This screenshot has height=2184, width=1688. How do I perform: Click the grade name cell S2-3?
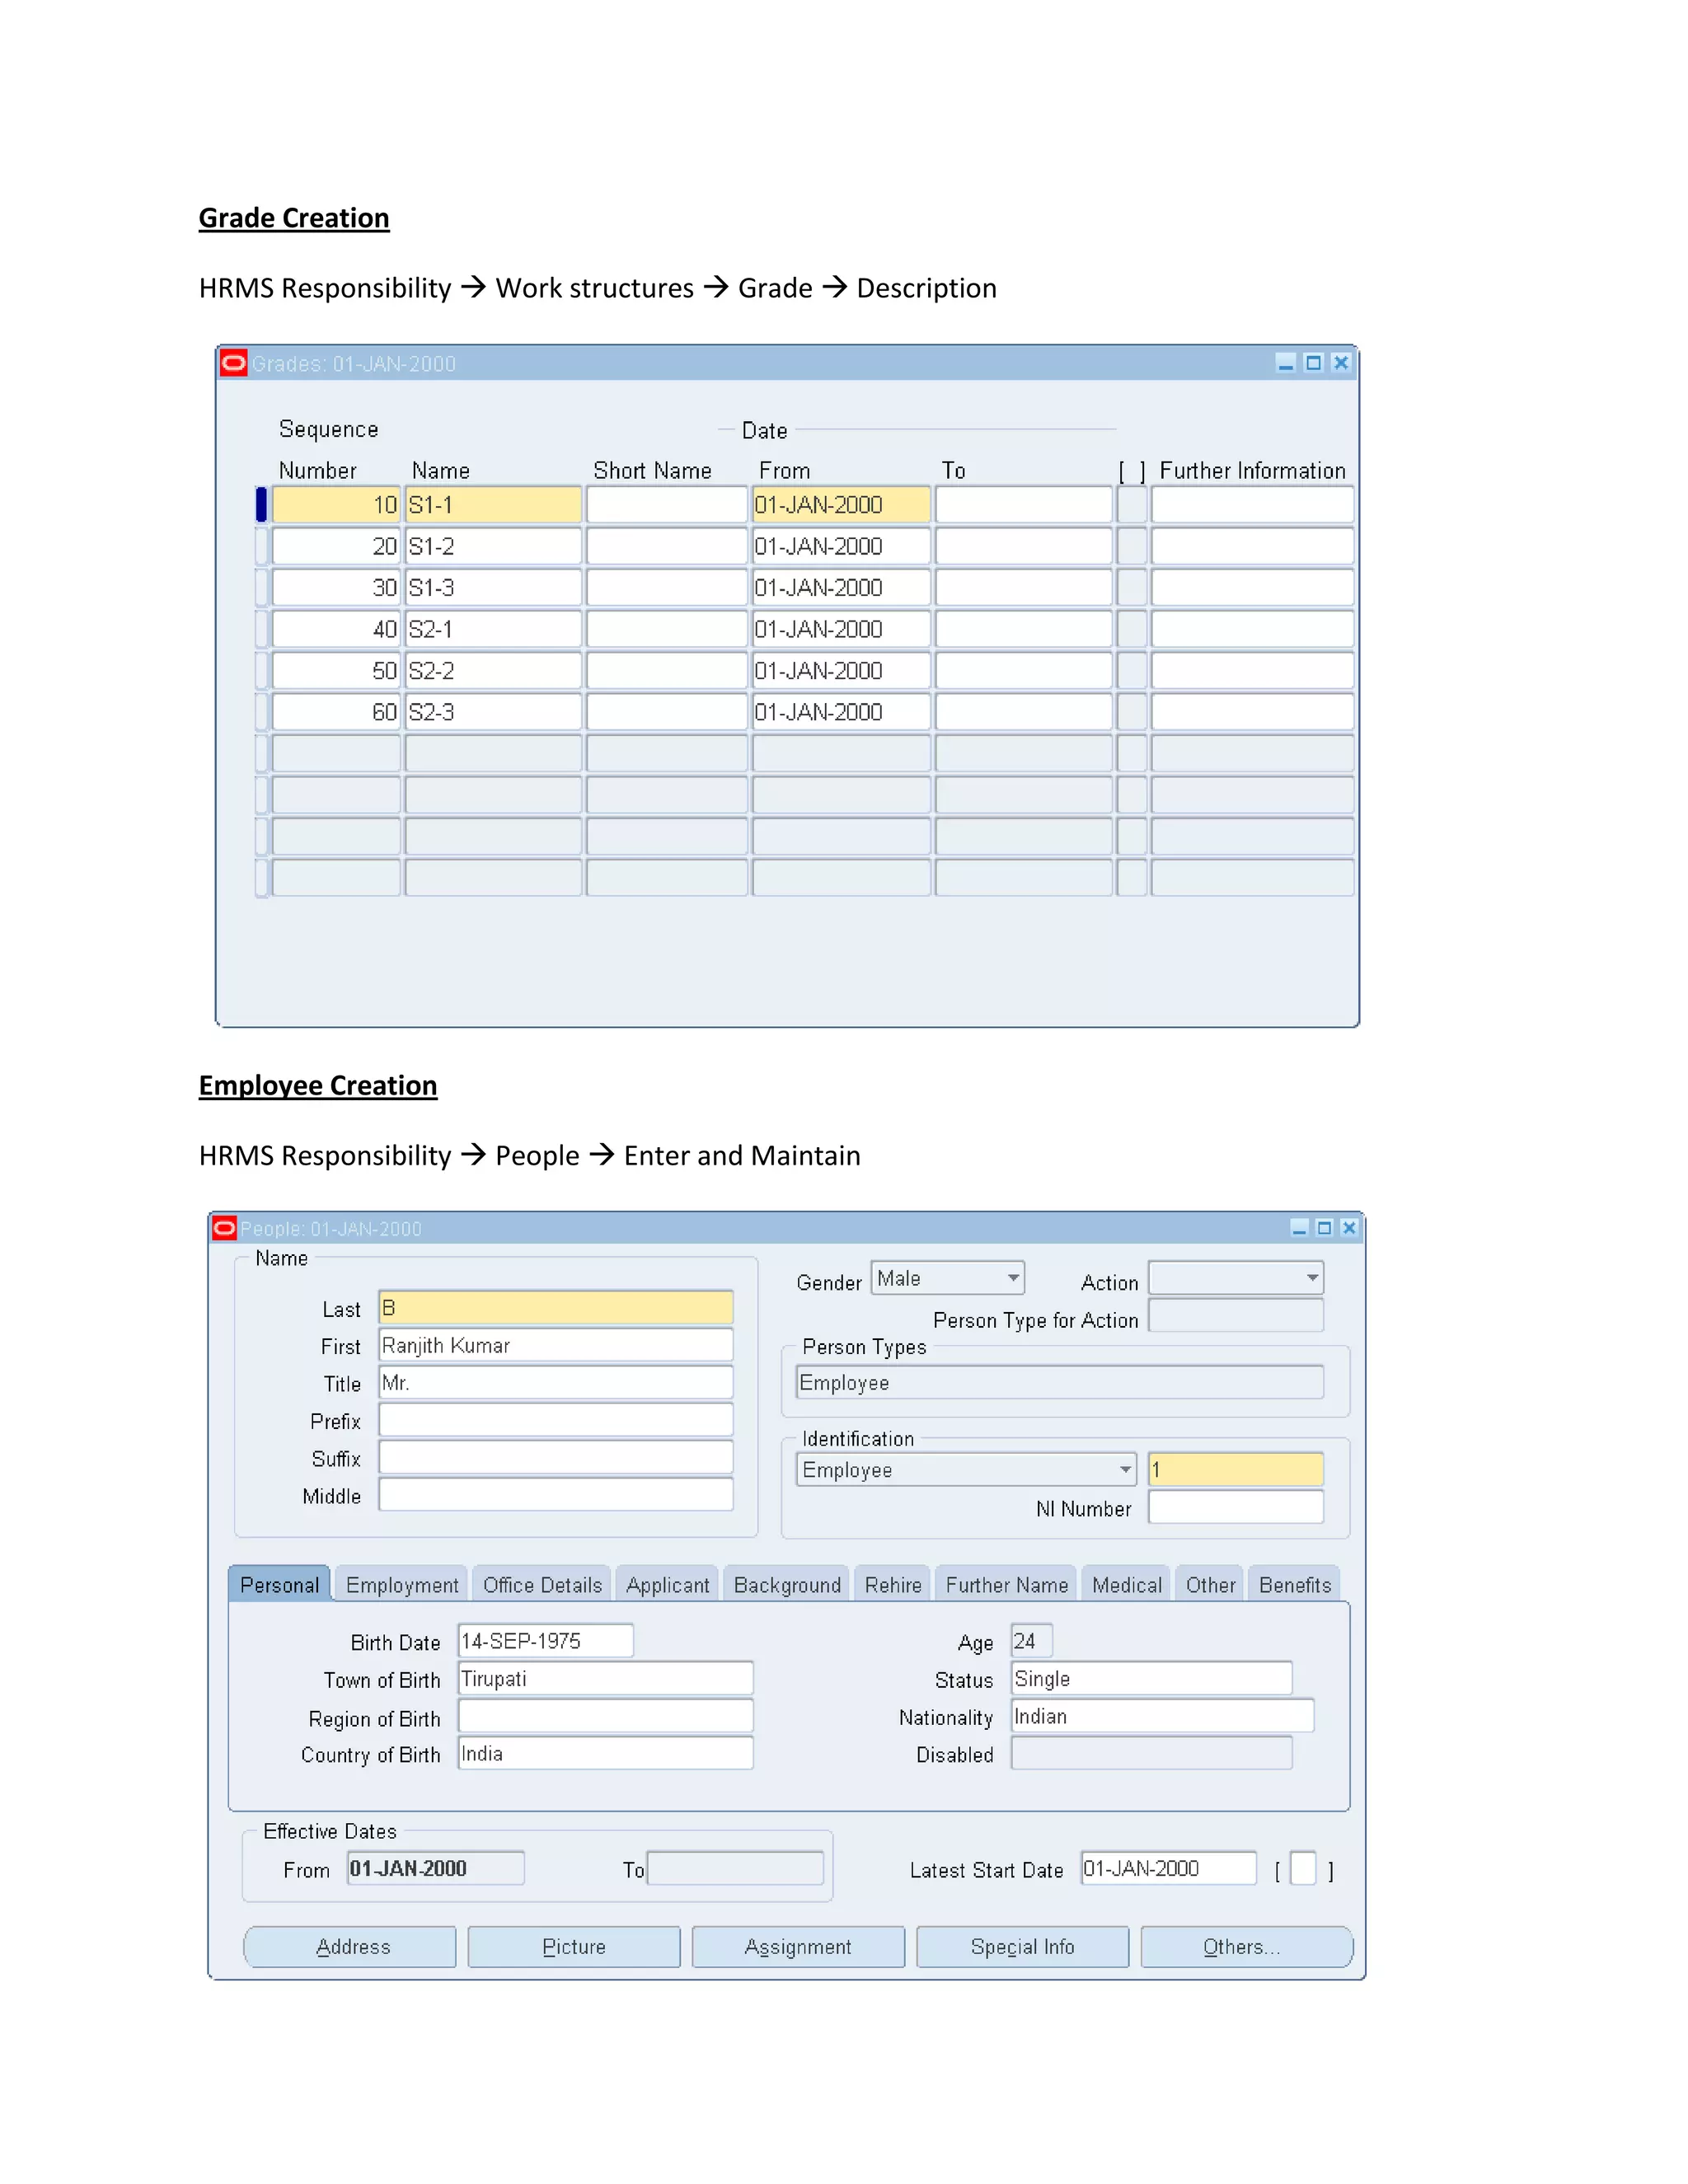[x=493, y=711]
